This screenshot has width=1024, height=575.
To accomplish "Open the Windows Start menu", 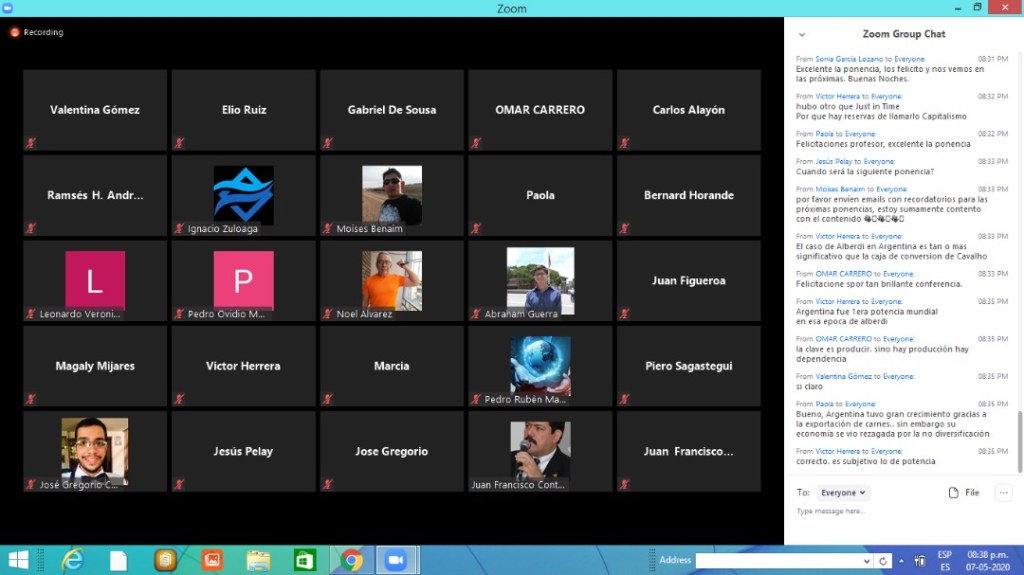I will 19,560.
